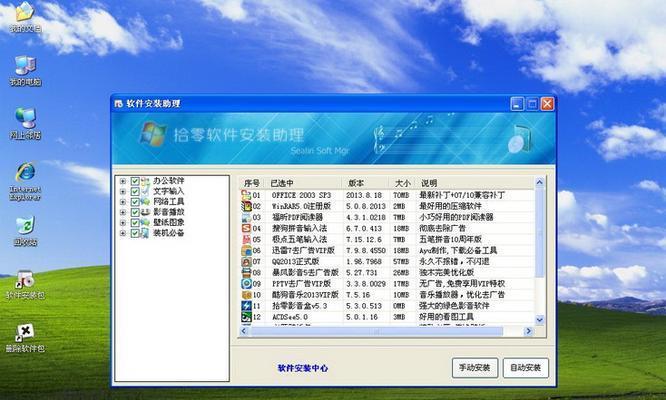The height and width of the screenshot is (400, 666).
Task: Click the 迅雷7去广告VIP版 row icon
Action: click(246, 250)
